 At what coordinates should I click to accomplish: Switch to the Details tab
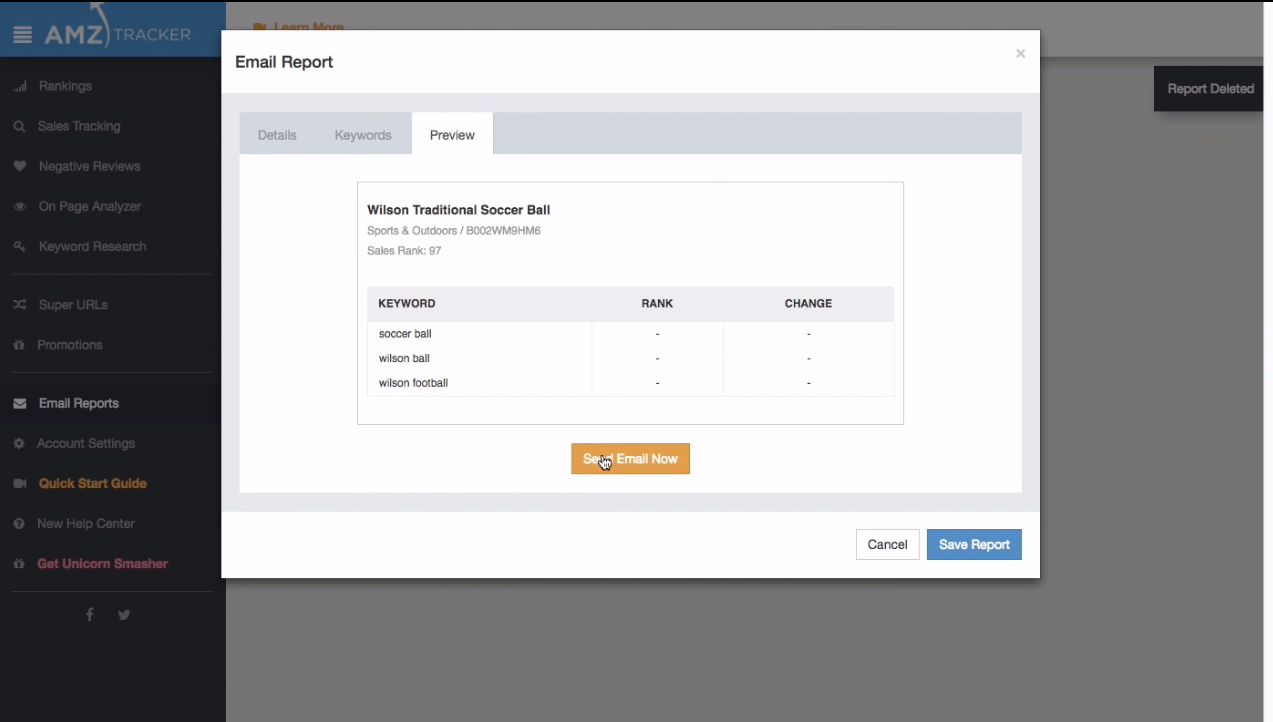click(277, 135)
